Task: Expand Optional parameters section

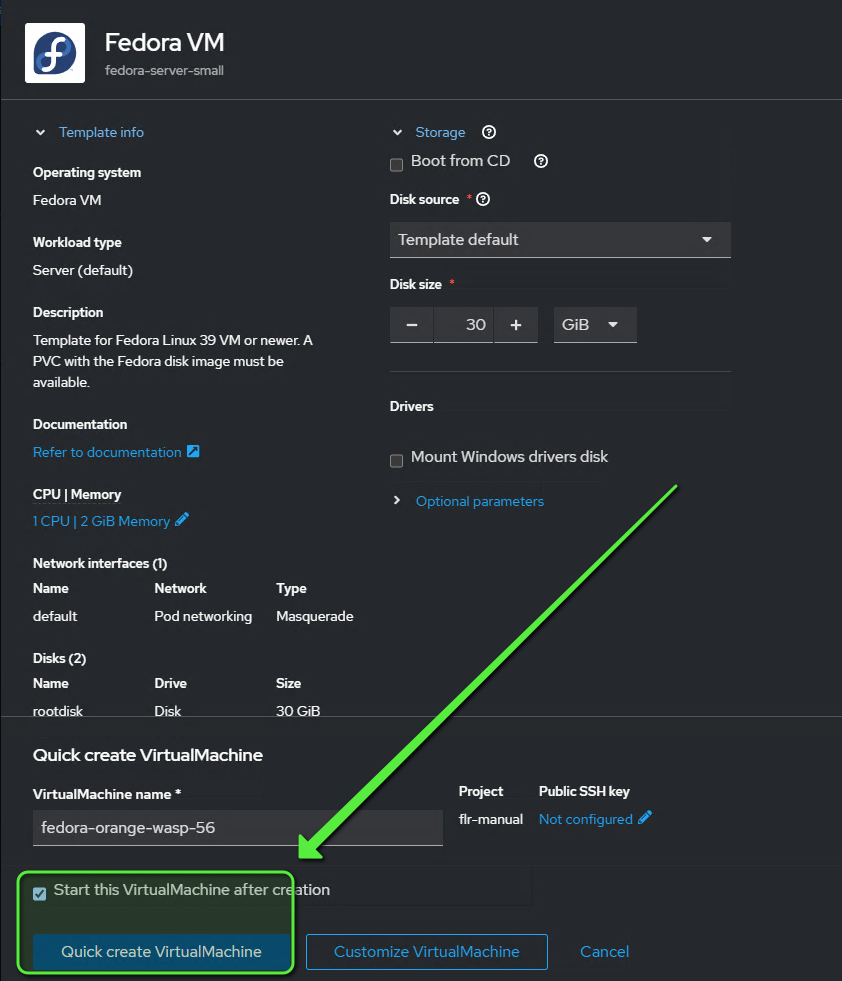Action: pyautogui.click(x=397, y=501)
